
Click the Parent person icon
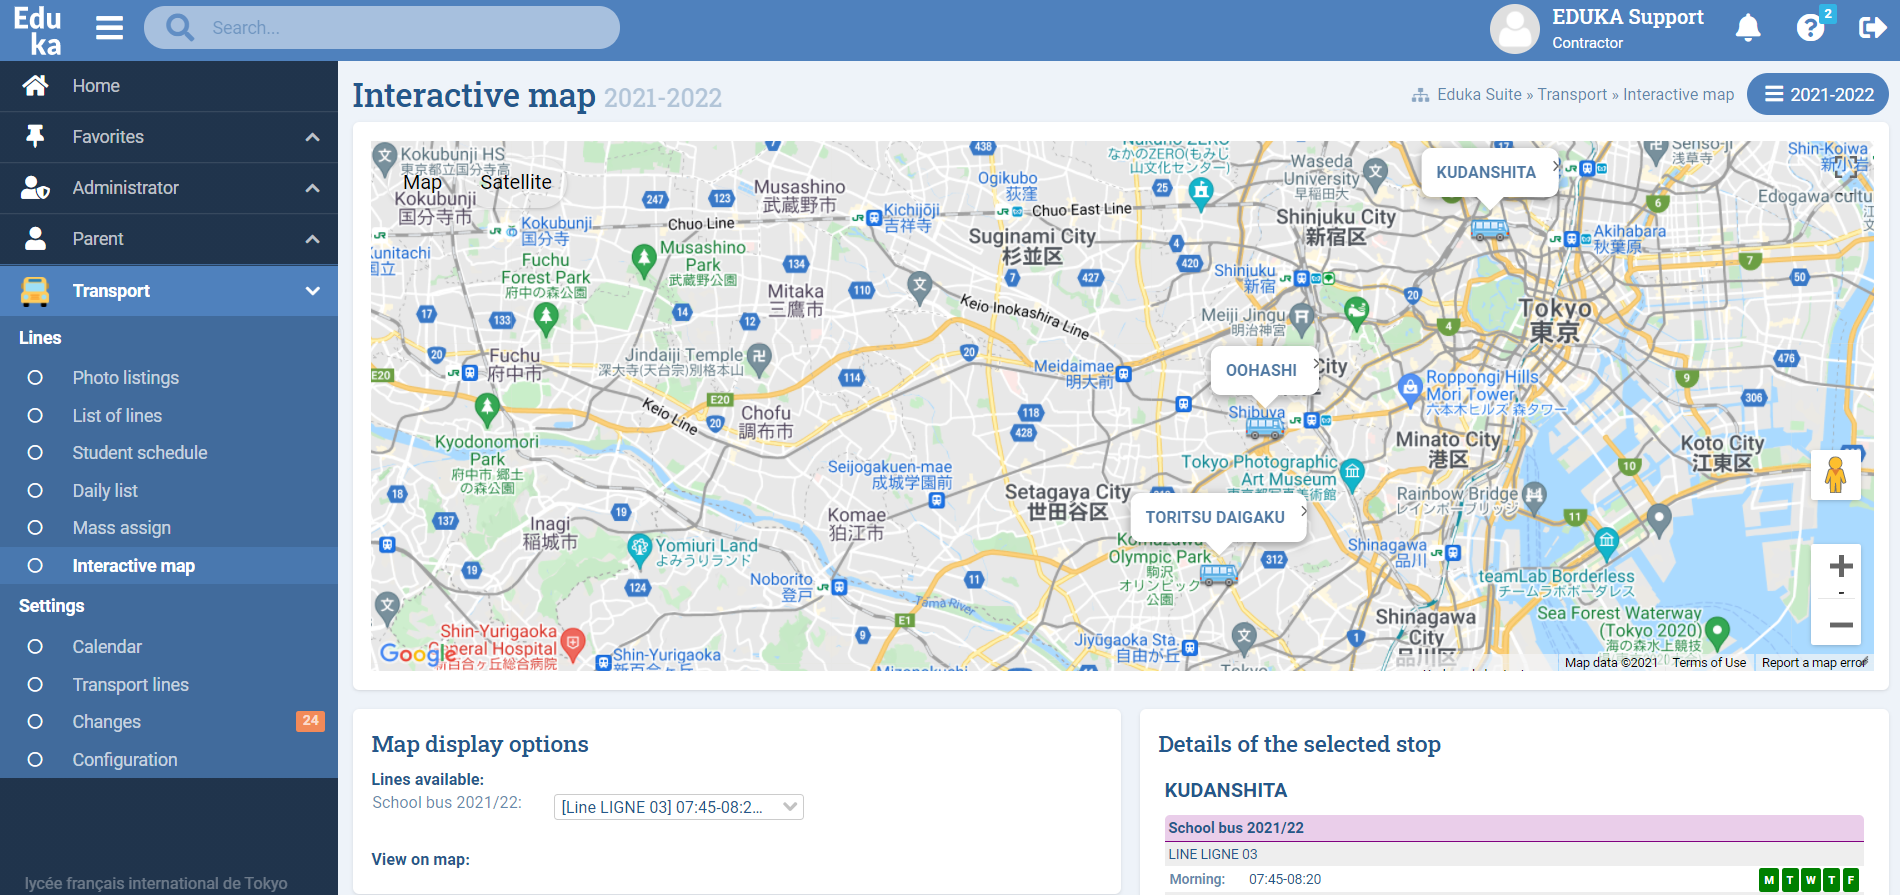[x=36, y=239]
